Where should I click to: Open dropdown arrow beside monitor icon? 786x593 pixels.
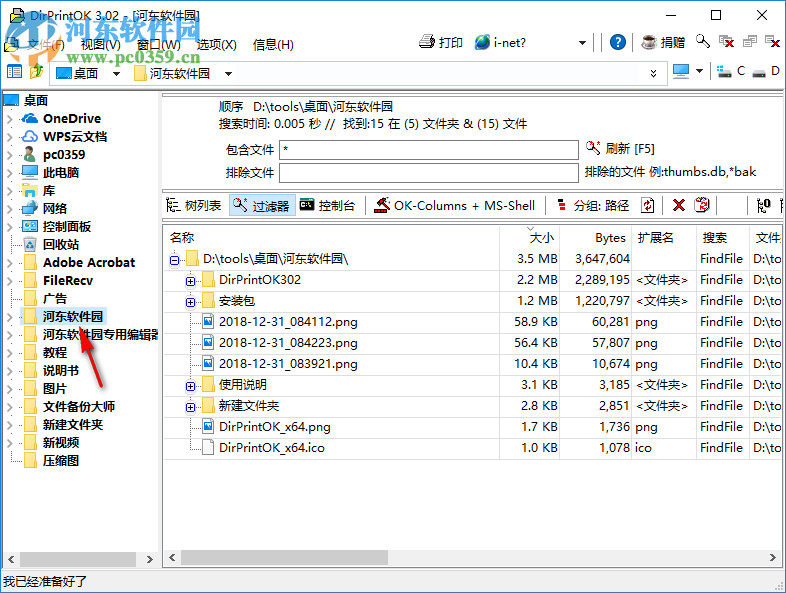(700, 71)
